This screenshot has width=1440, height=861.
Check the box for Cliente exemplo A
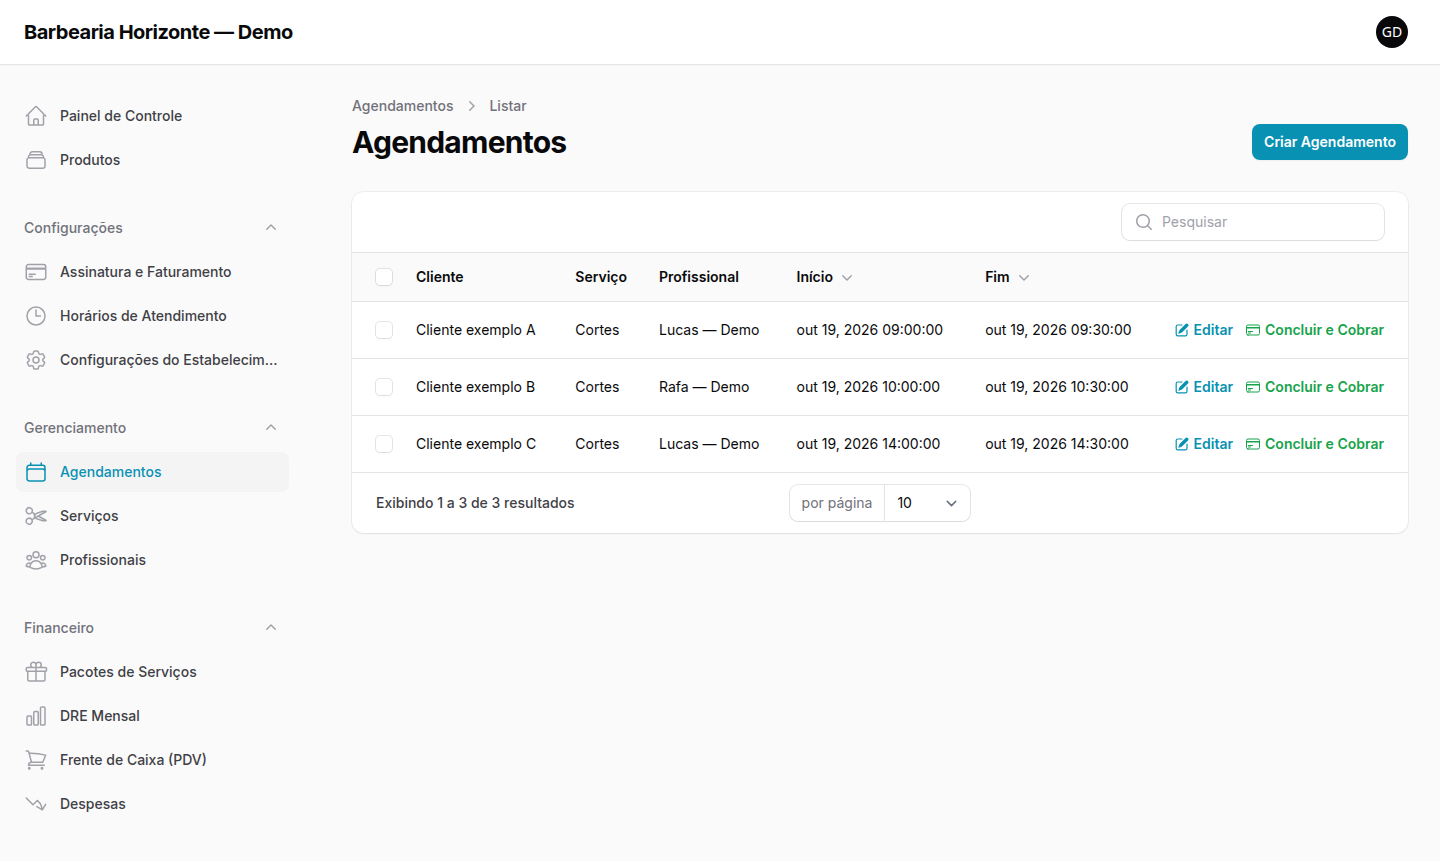[384, 330]
